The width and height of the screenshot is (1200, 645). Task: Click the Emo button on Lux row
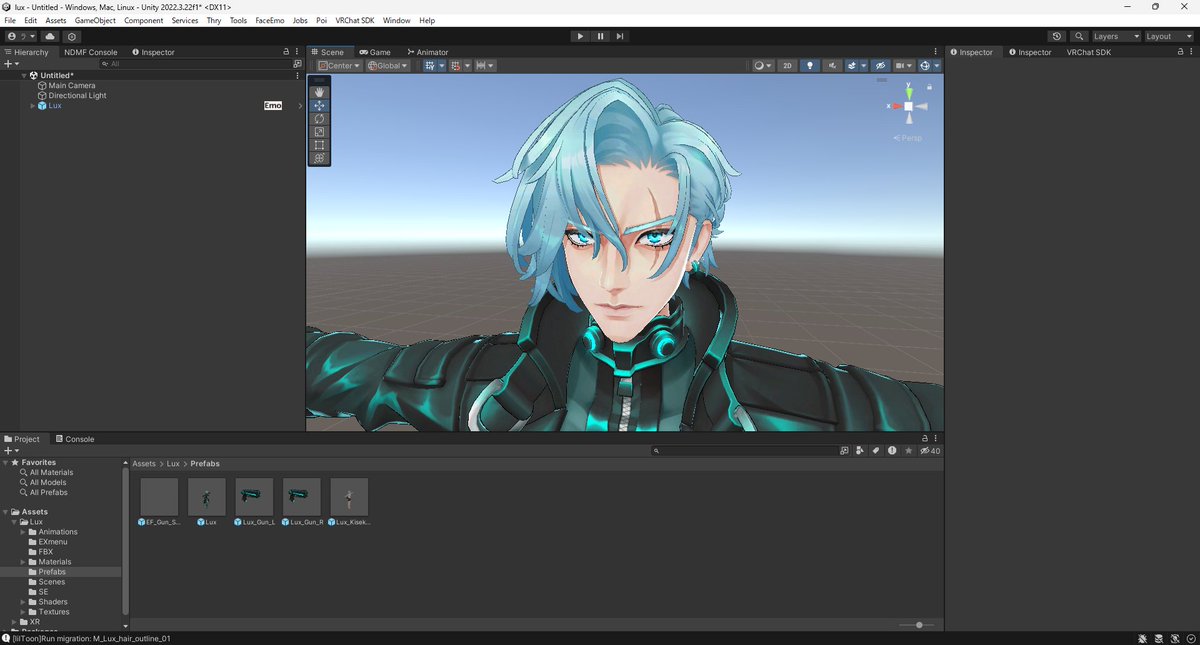pos(273,105)
